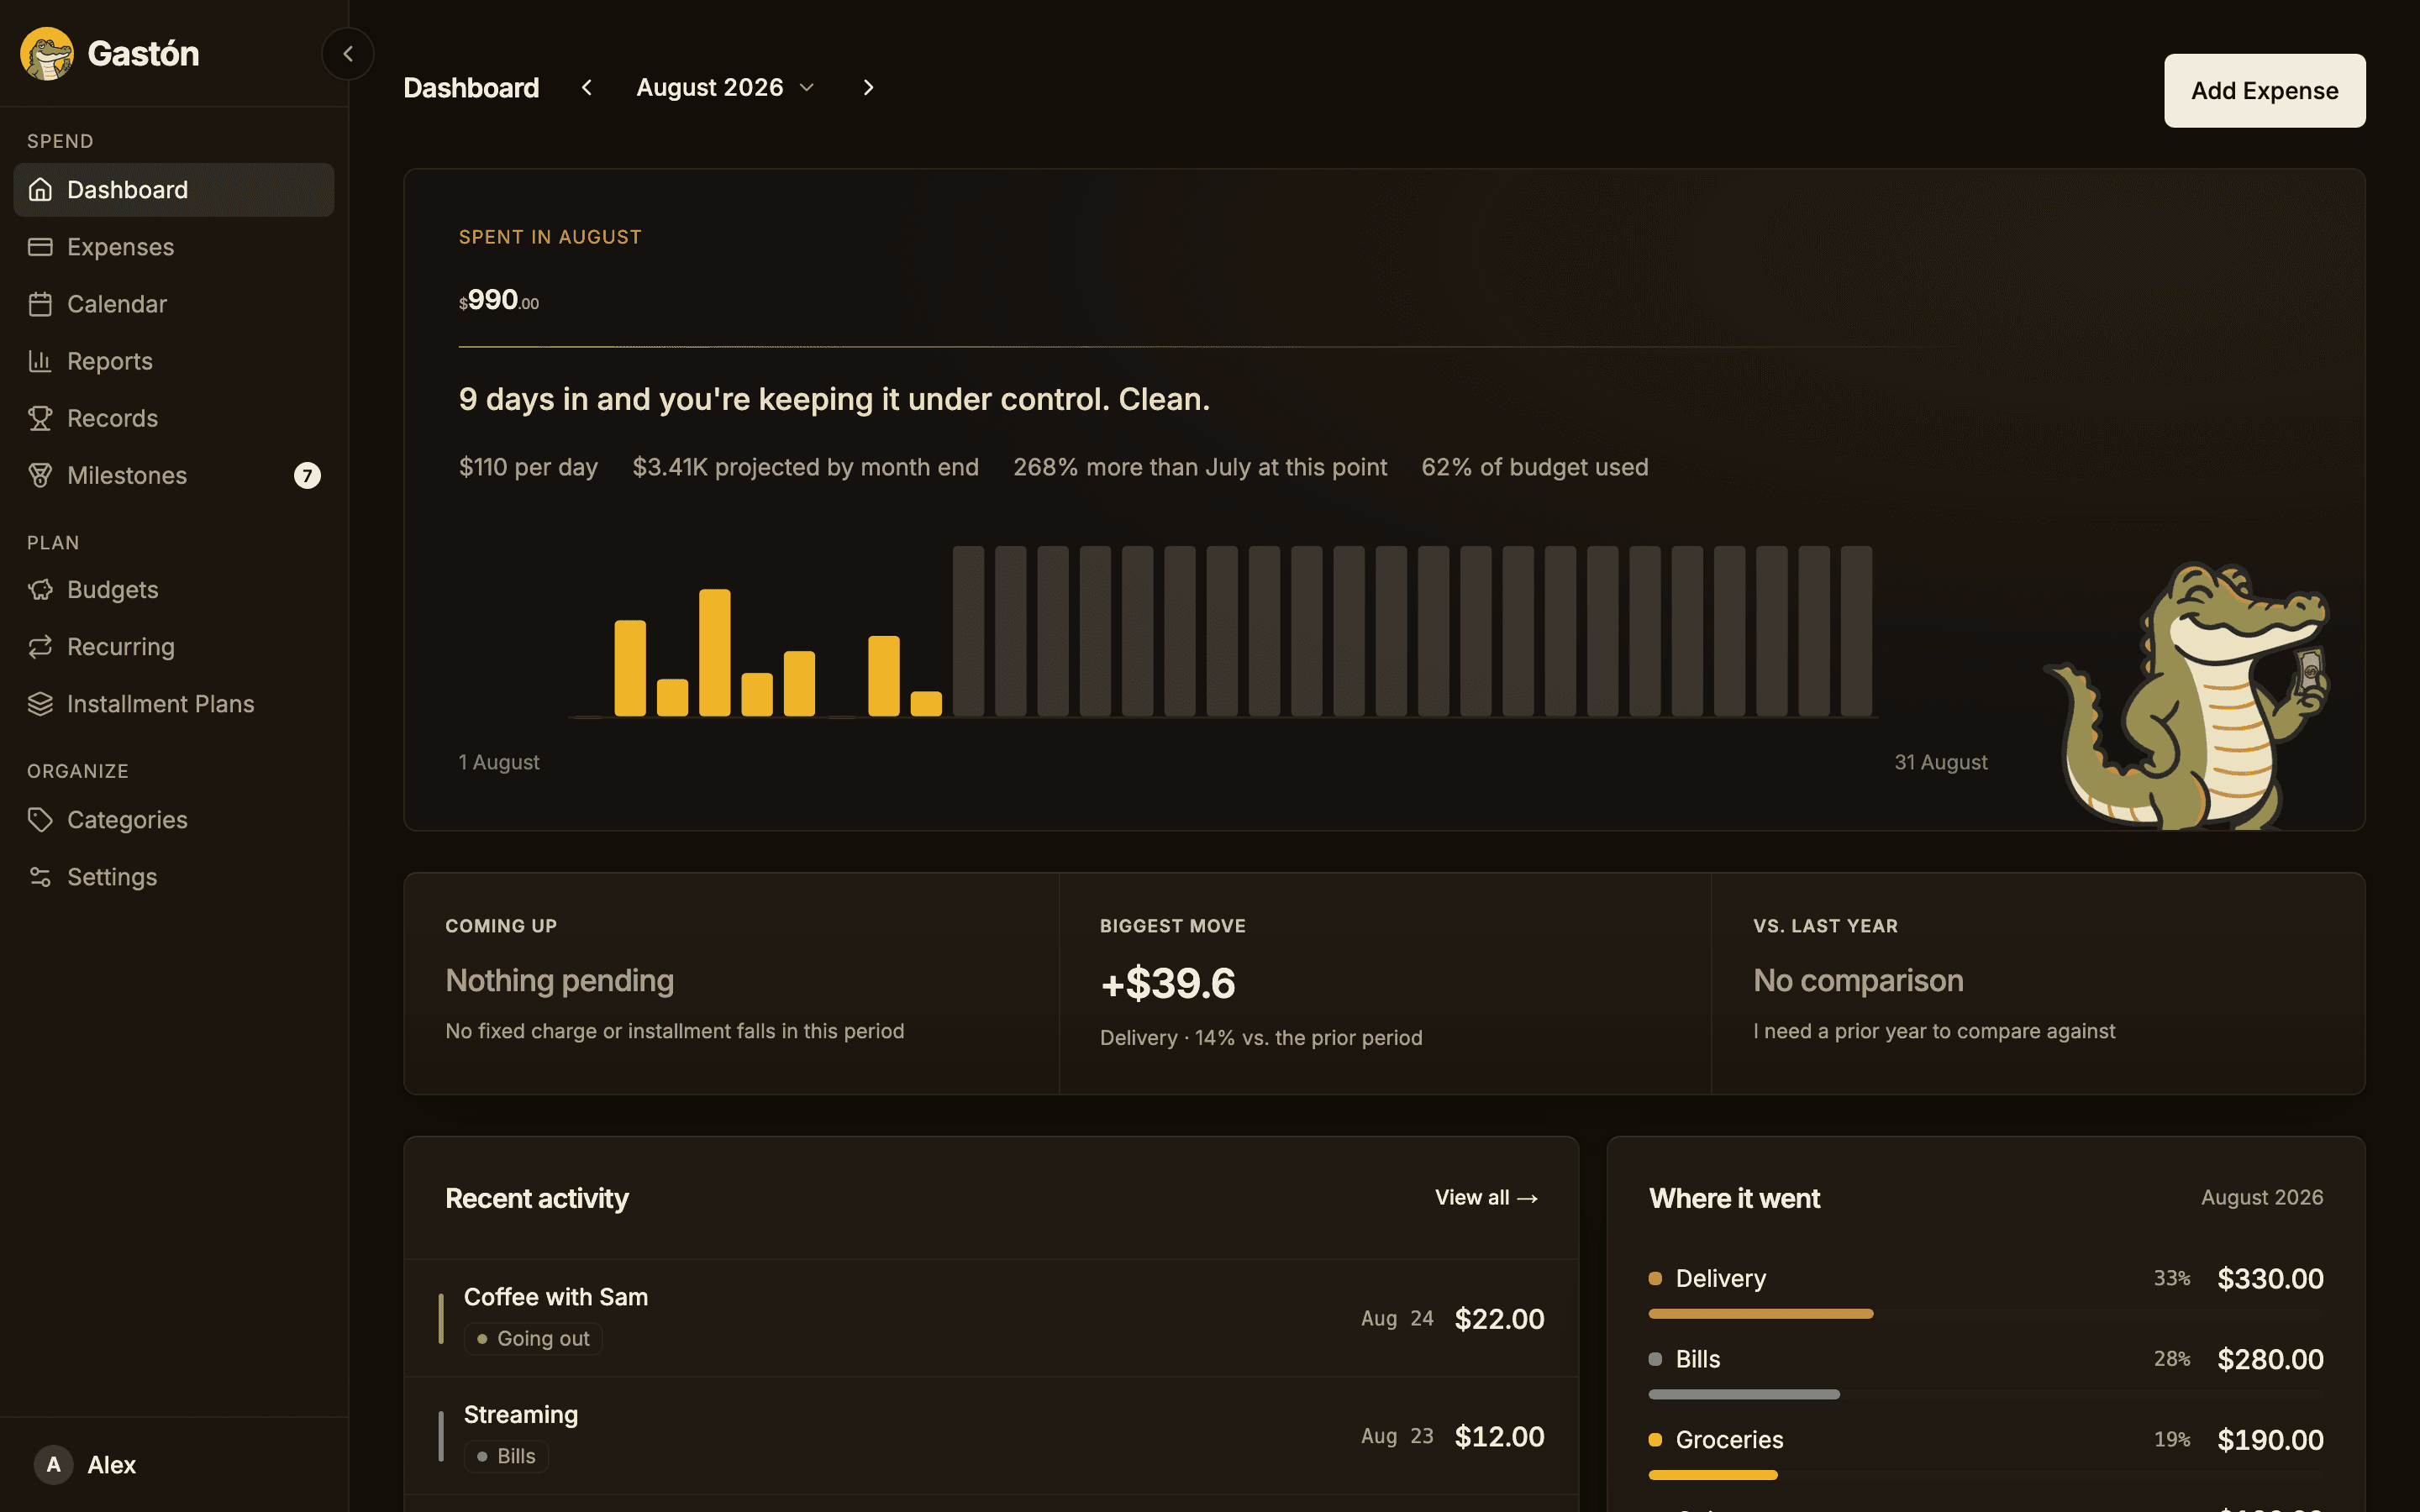Screen dimensions: 2420x1512
Task: Click the Groceries category progress bar
Action: [x=1713, y=1475]
